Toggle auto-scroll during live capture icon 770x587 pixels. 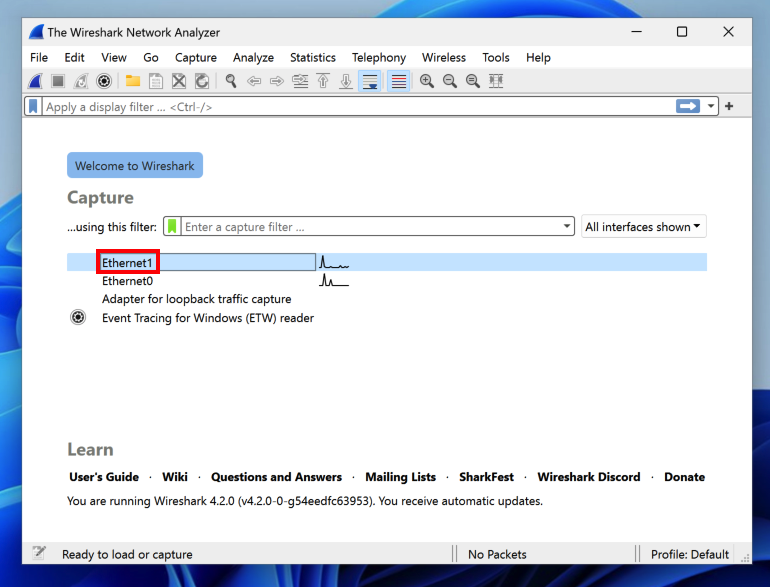370,81
